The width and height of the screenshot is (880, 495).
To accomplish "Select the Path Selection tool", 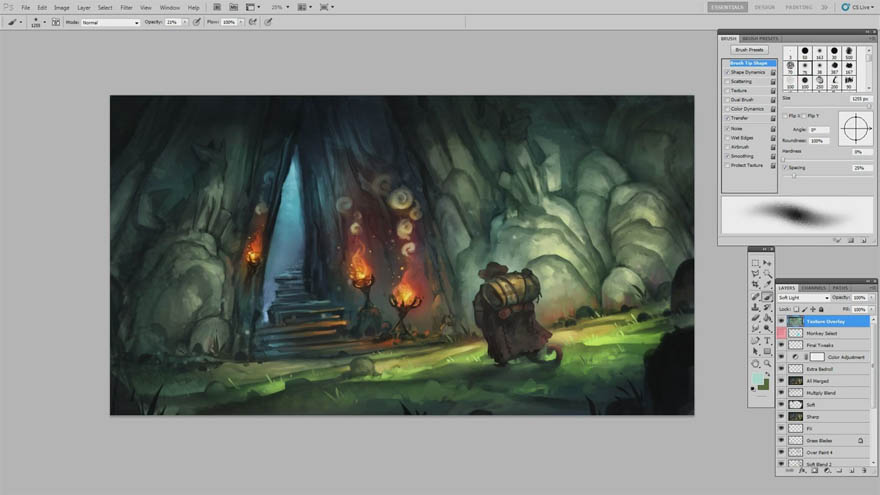I will point(755,351).
